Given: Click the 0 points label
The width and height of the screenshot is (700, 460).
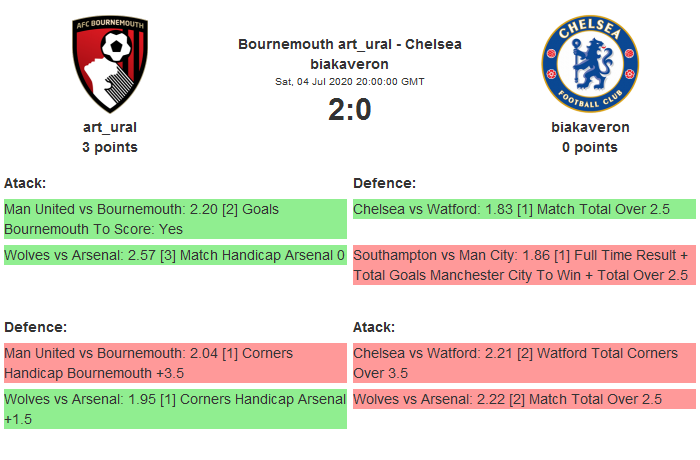Looking at the screenshot, I should pos(590,147).
